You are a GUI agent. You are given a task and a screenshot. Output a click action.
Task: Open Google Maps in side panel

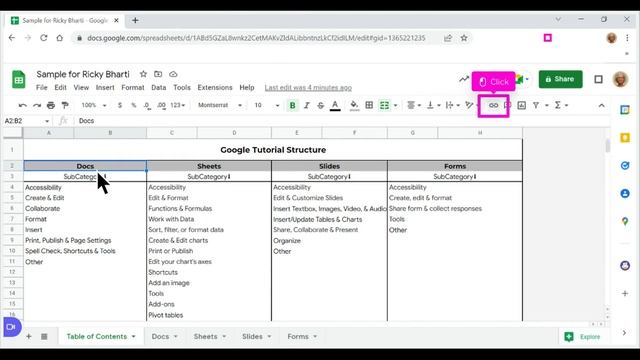[x=625, y=221]
